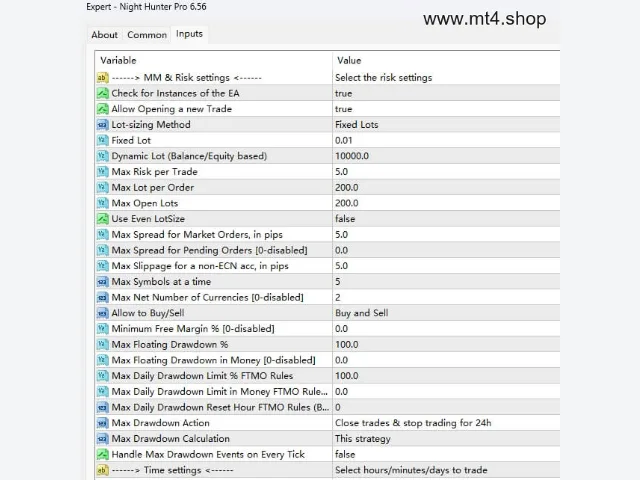
Task: Open the Common tab
Action: [147, 35]
